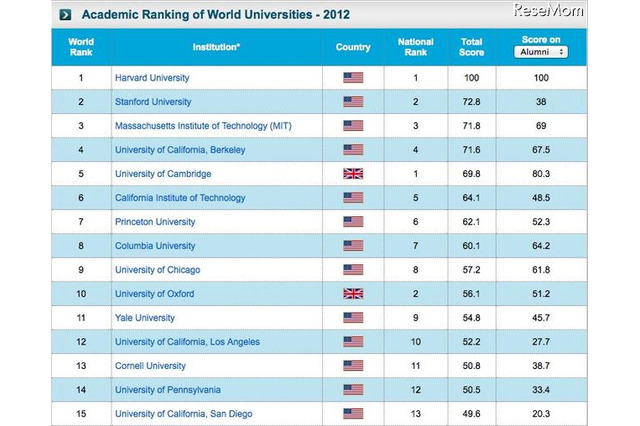
Task: Select world rank 10 cell
Action: pos(81,294)
